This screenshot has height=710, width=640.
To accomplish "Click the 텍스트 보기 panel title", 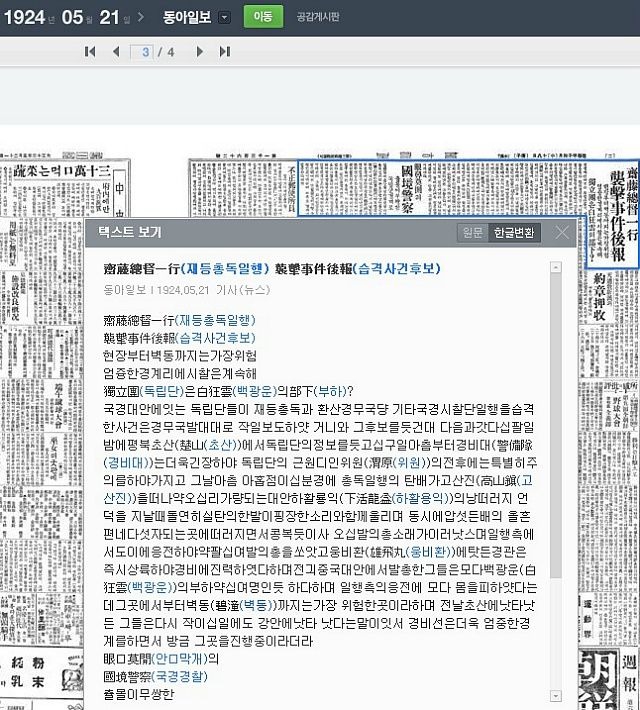I will click(x=130, y=232).
